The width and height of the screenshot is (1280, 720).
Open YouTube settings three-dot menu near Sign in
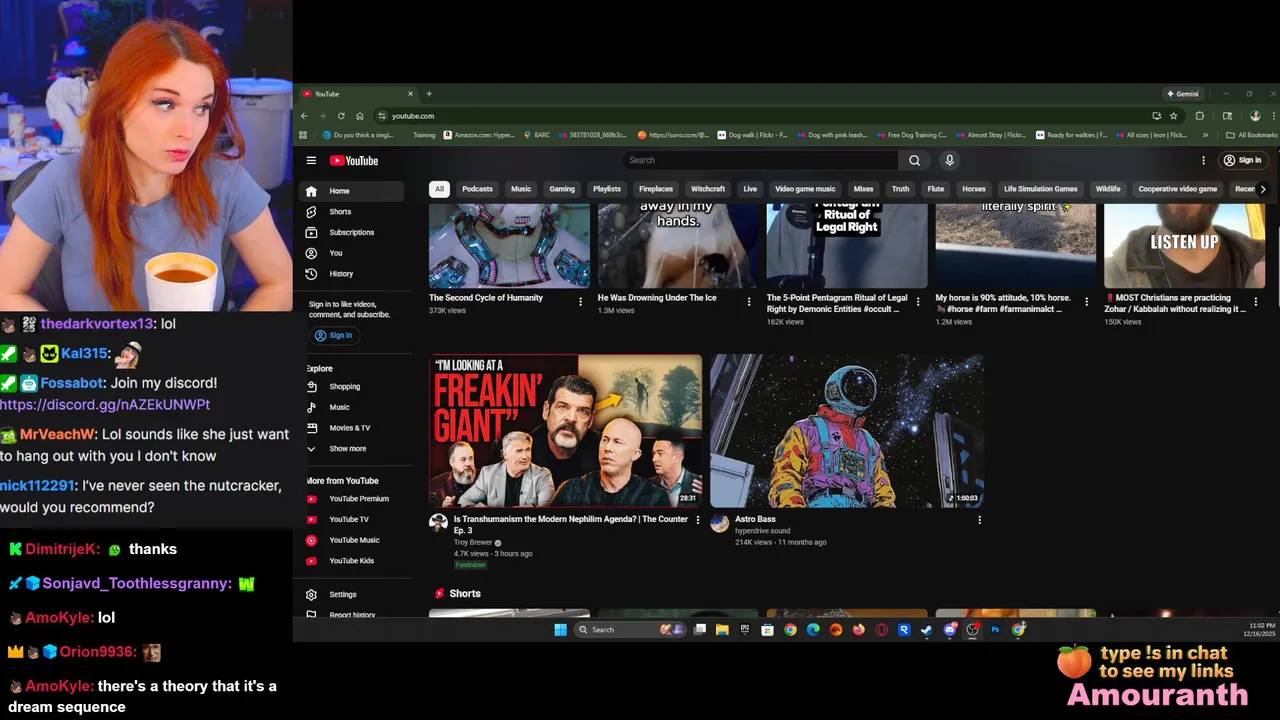[x=1203, y=160]
